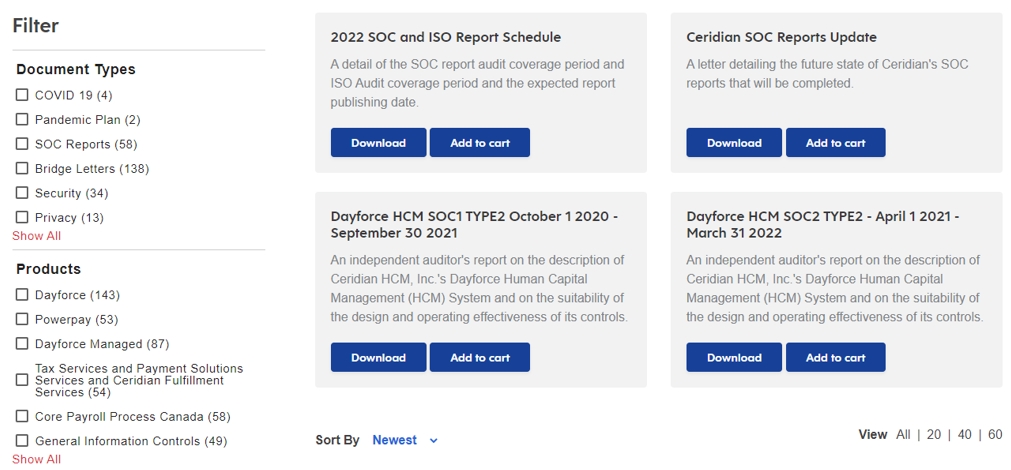
Task: Show 60 items per page
Action: point(995,435)
